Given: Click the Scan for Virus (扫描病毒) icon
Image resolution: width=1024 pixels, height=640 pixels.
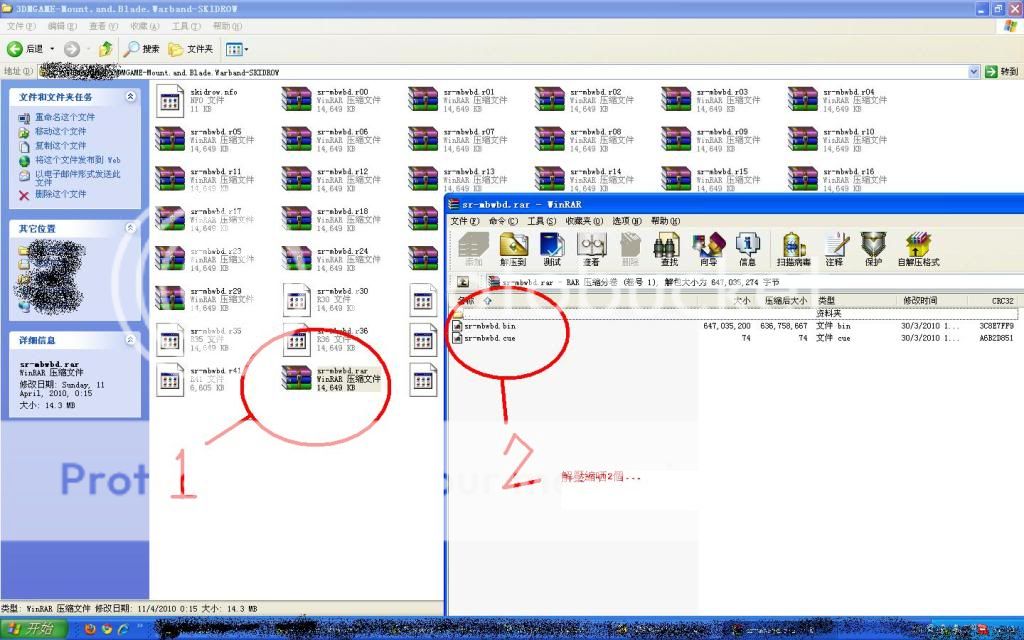Looking at the screenshot, I should coord(795,248).
